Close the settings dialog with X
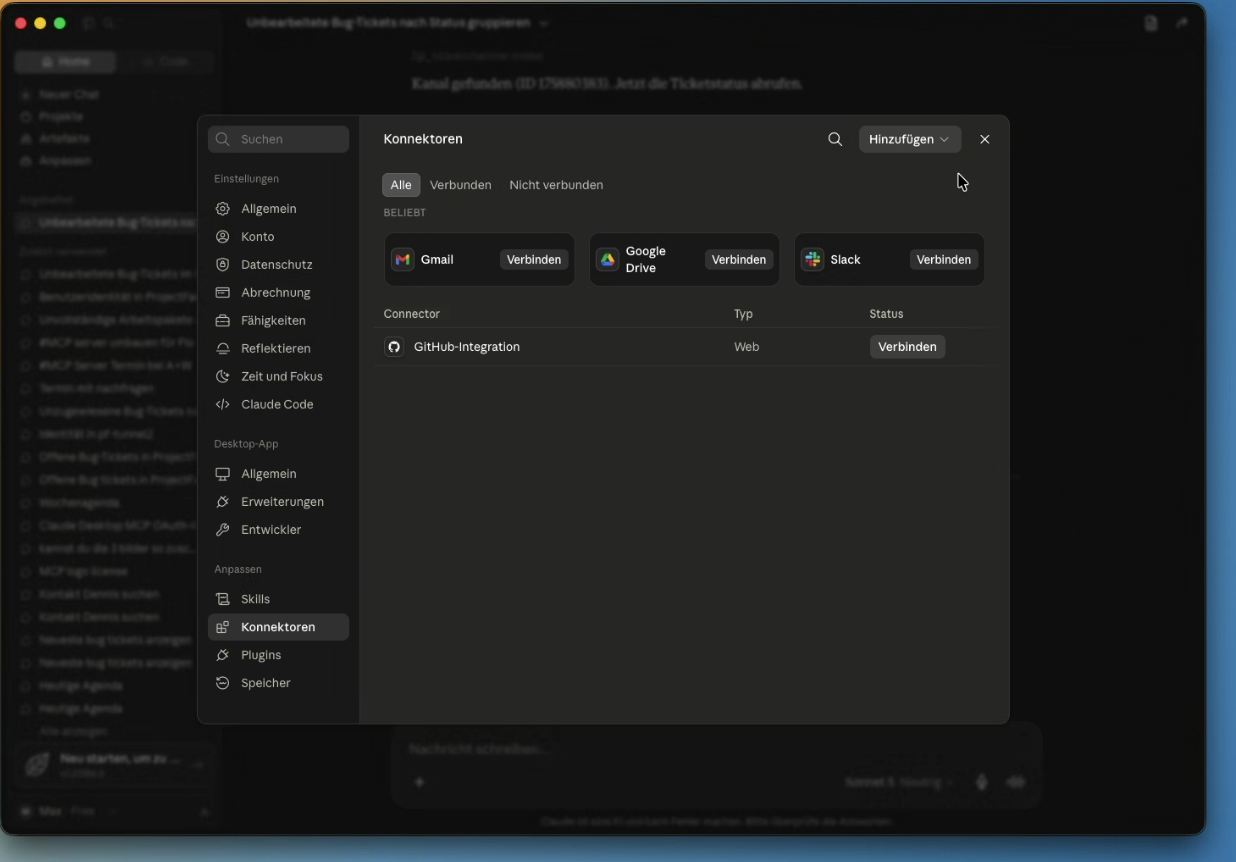This screenshot has height=862, width=1236. pyautogui.click(x=985, y=139)
